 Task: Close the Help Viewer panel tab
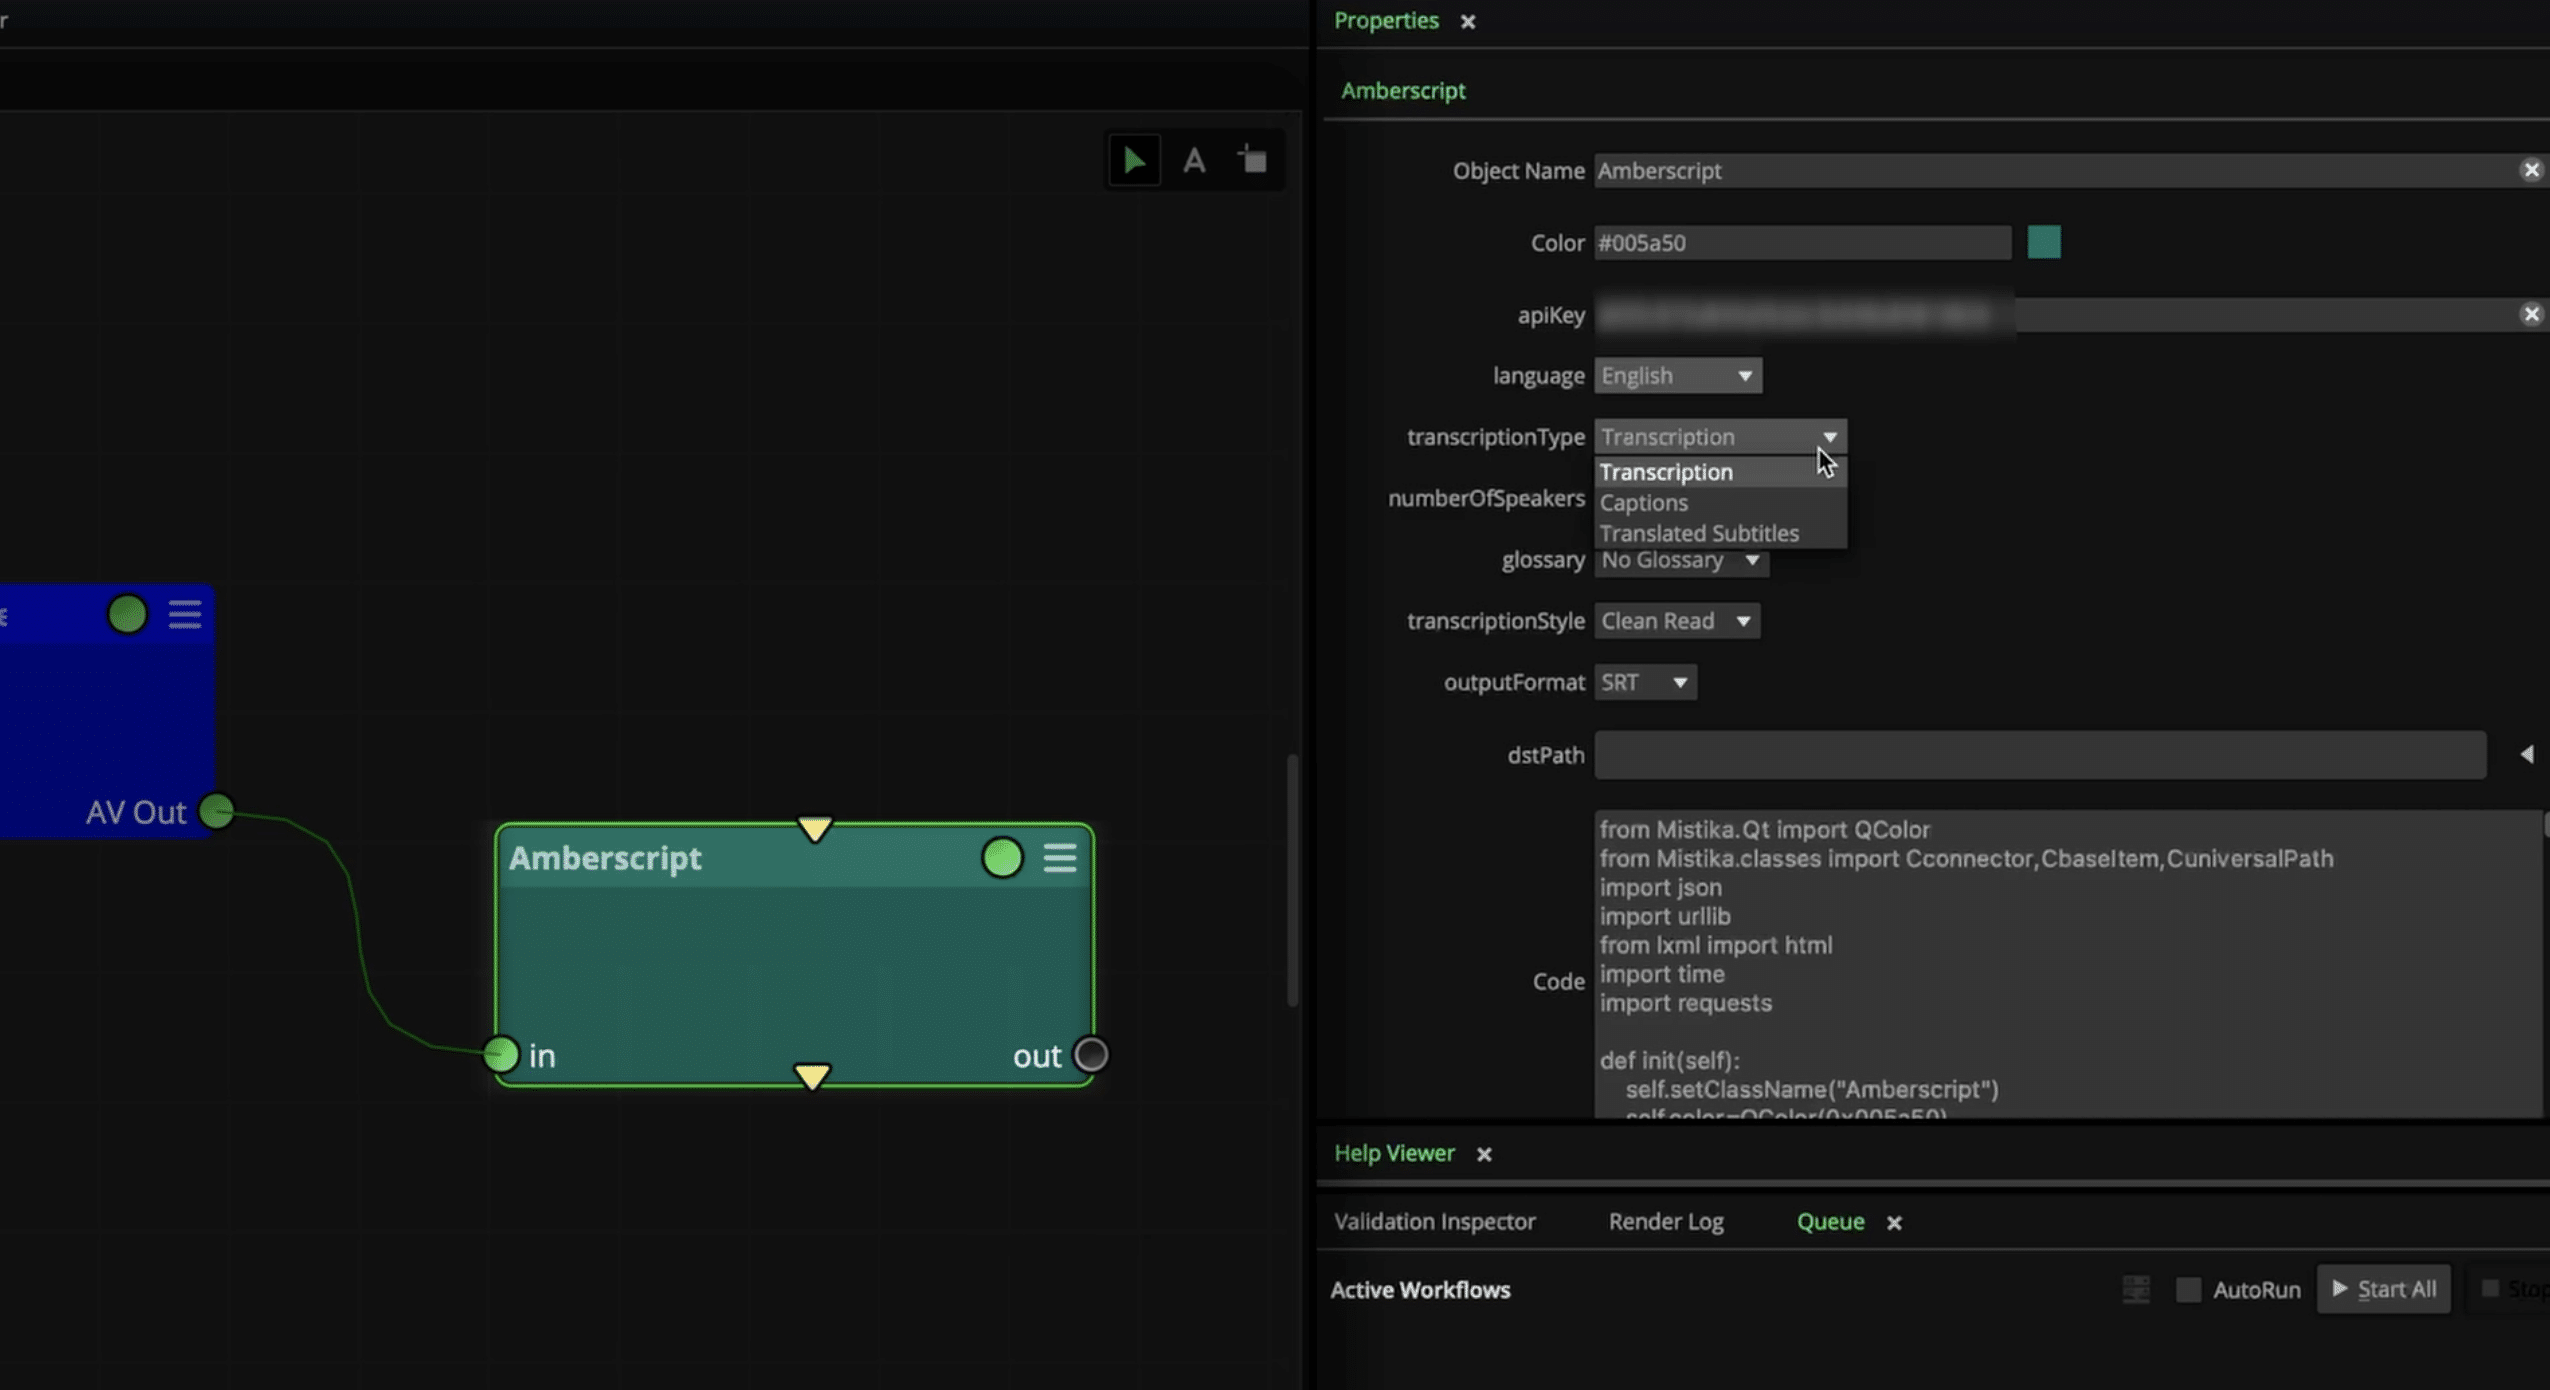click(1484, 1154)
